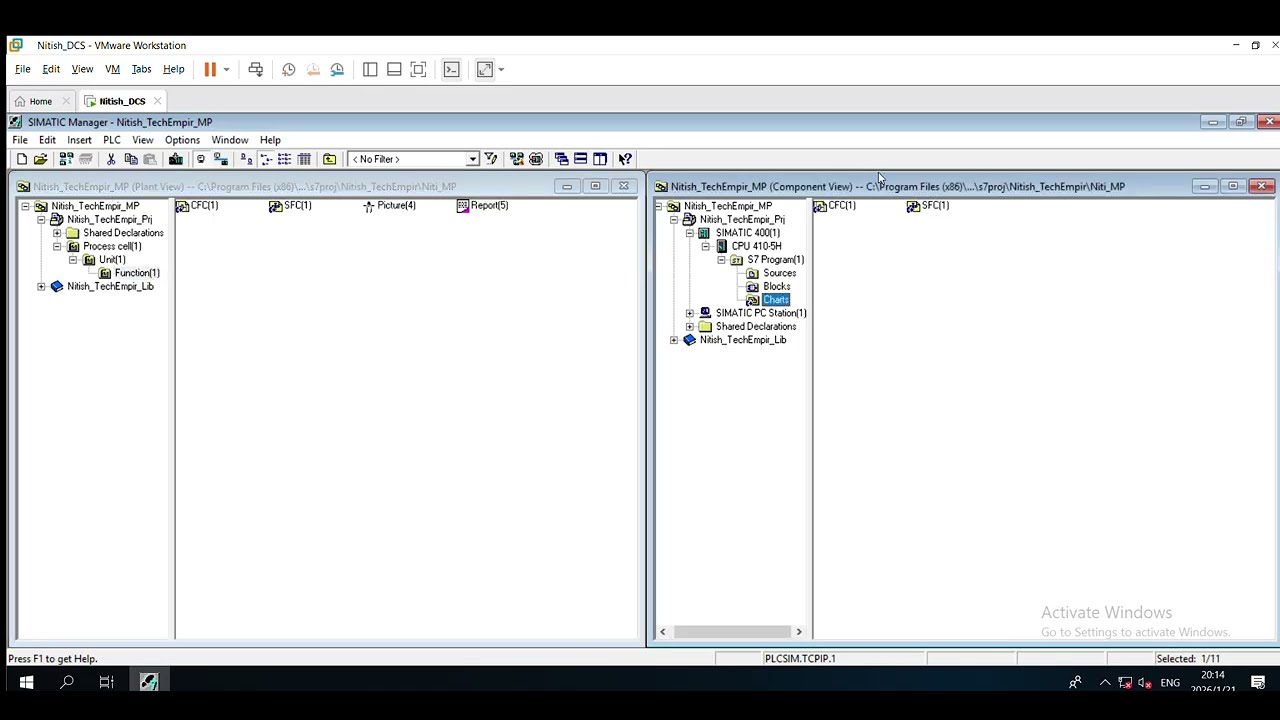
Task: Select SFC(1) chart in Plant View
Action: pyautogui.click(x=291, y=206)
